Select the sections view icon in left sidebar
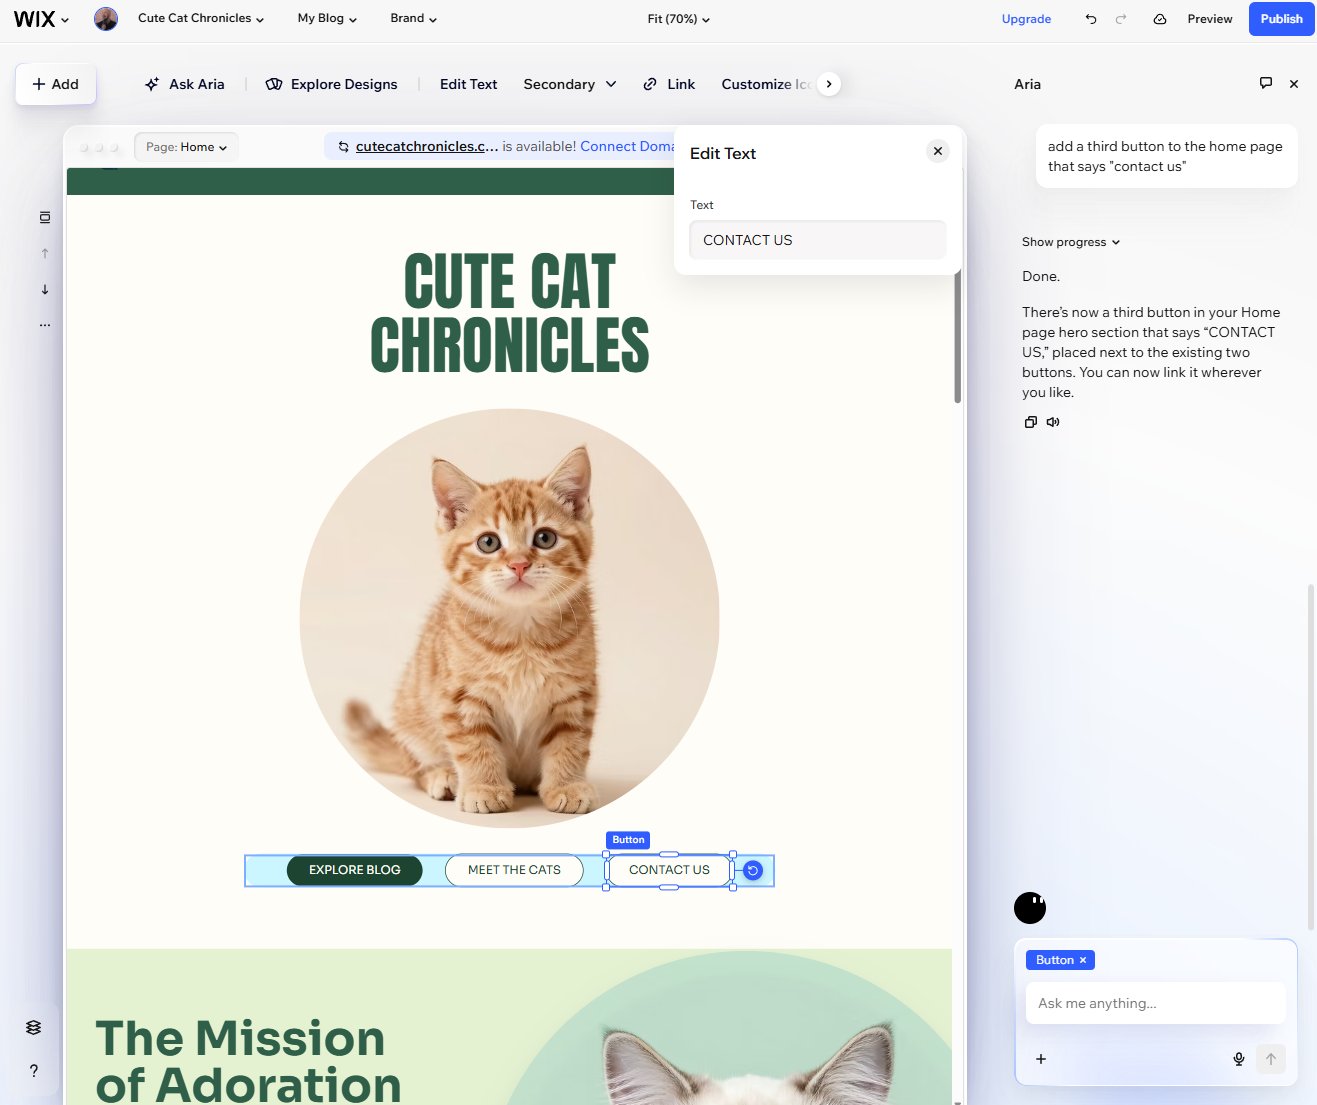Screen dimensions: 1317x1105 (x=44, y=216)
